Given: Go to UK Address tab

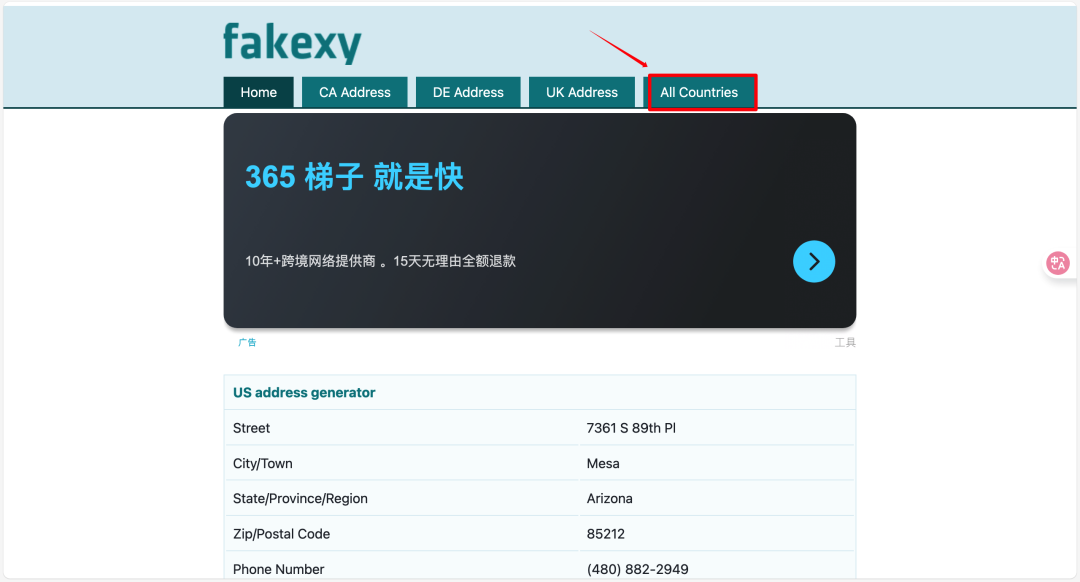Looking at the screenshot, I should (581, 92).
